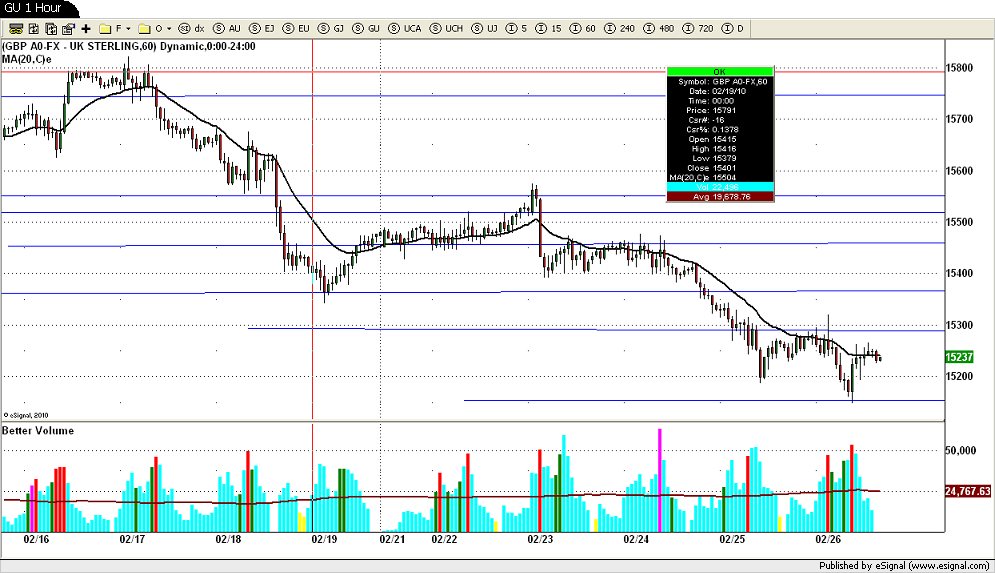Click the double page copy icon
995x573 pixels.
coord(51,29)
